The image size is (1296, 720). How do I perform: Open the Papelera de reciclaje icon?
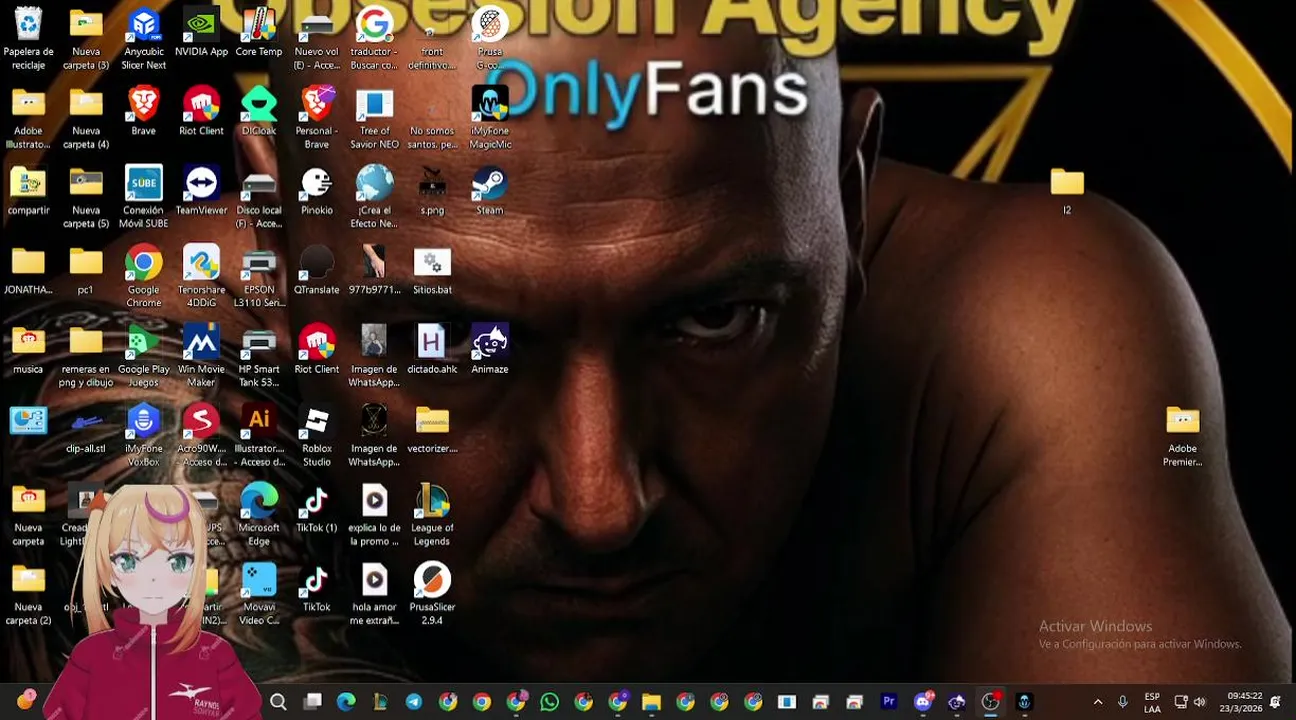[x=28, y=38]
